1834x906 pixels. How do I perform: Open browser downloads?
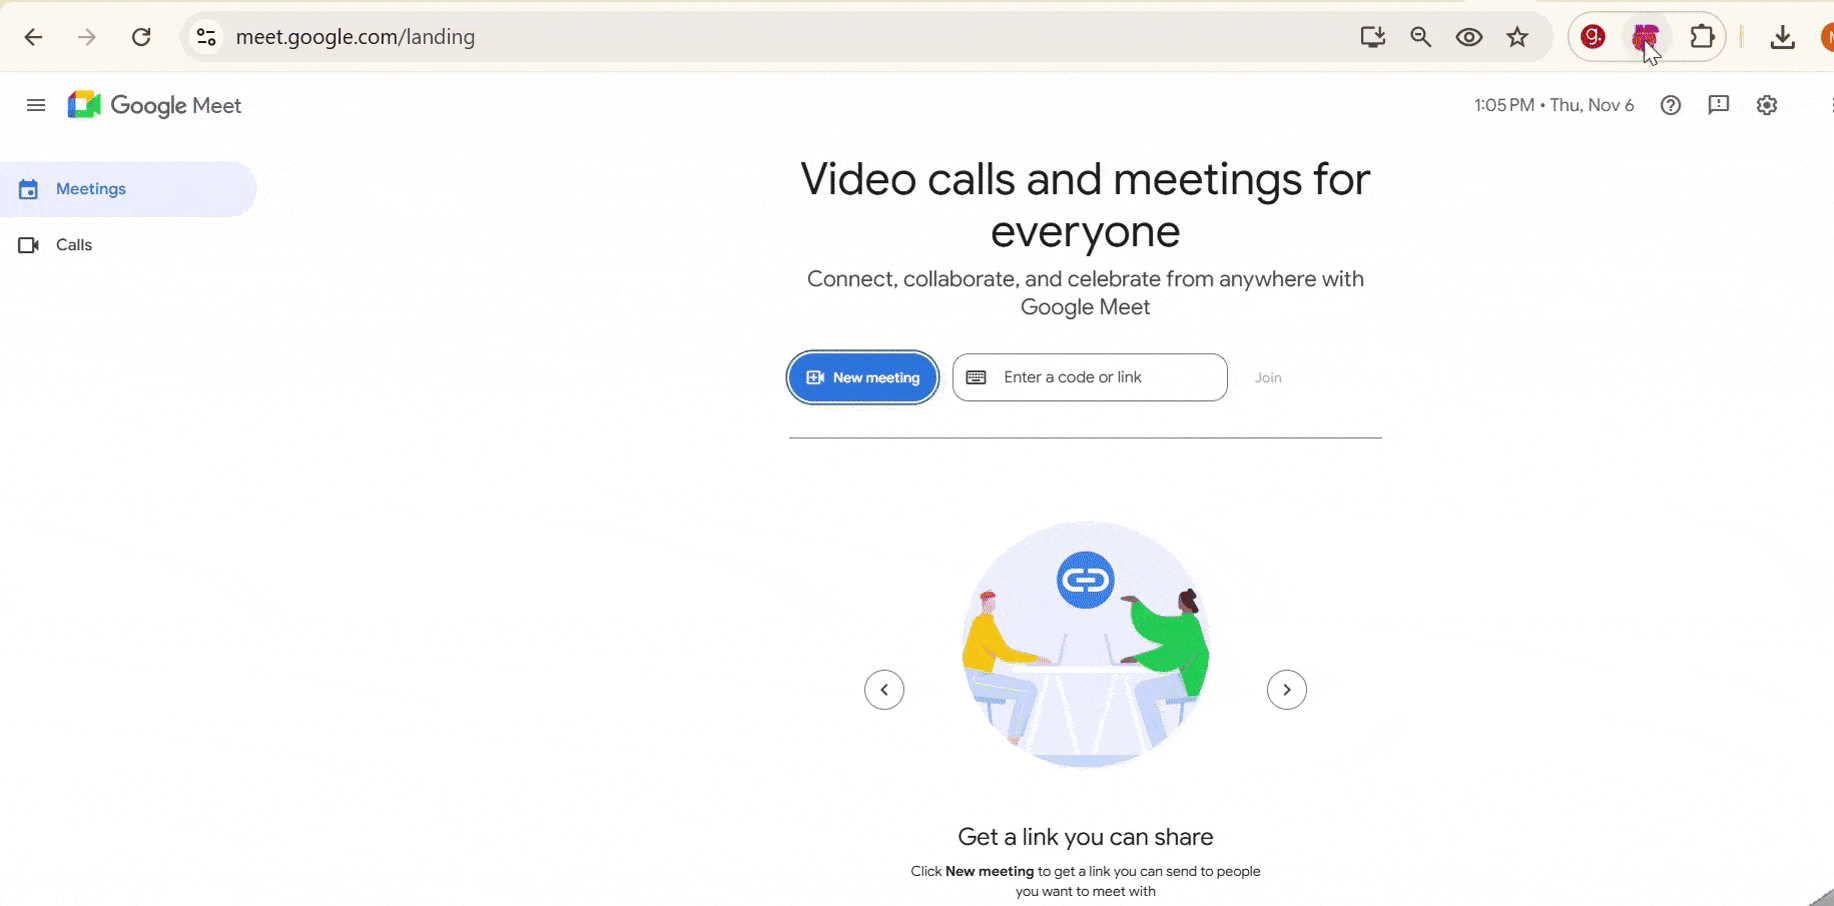coord(1782,37)
